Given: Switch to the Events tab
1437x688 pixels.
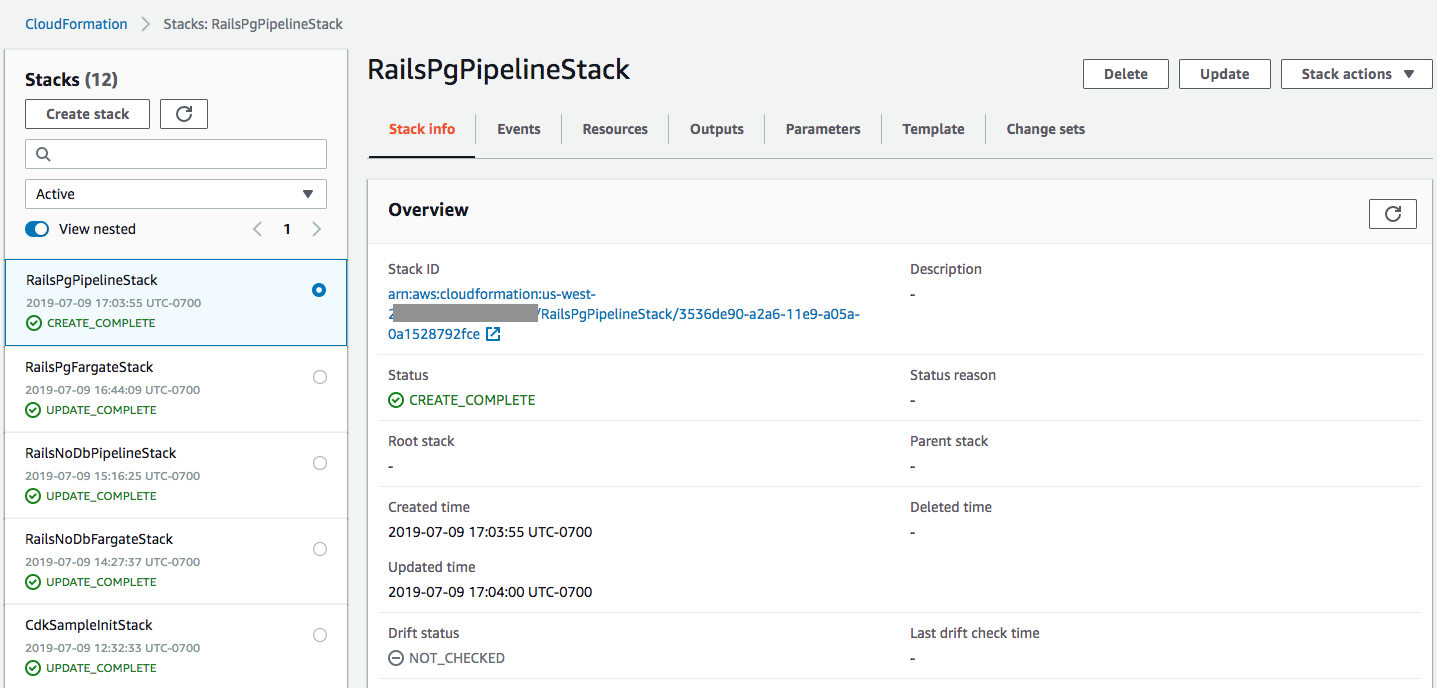Looking at the screenshot, I should click(x=519, y=129).
